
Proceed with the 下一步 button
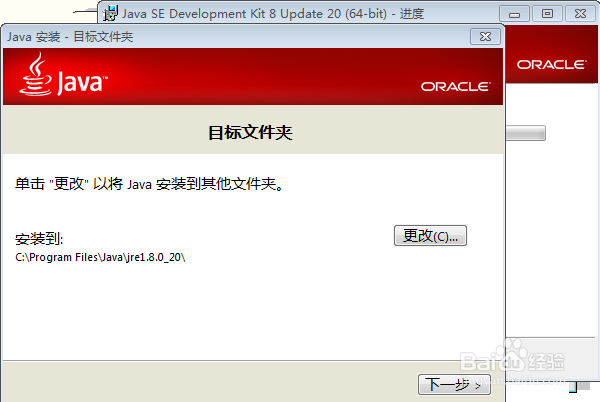[454, 384]
